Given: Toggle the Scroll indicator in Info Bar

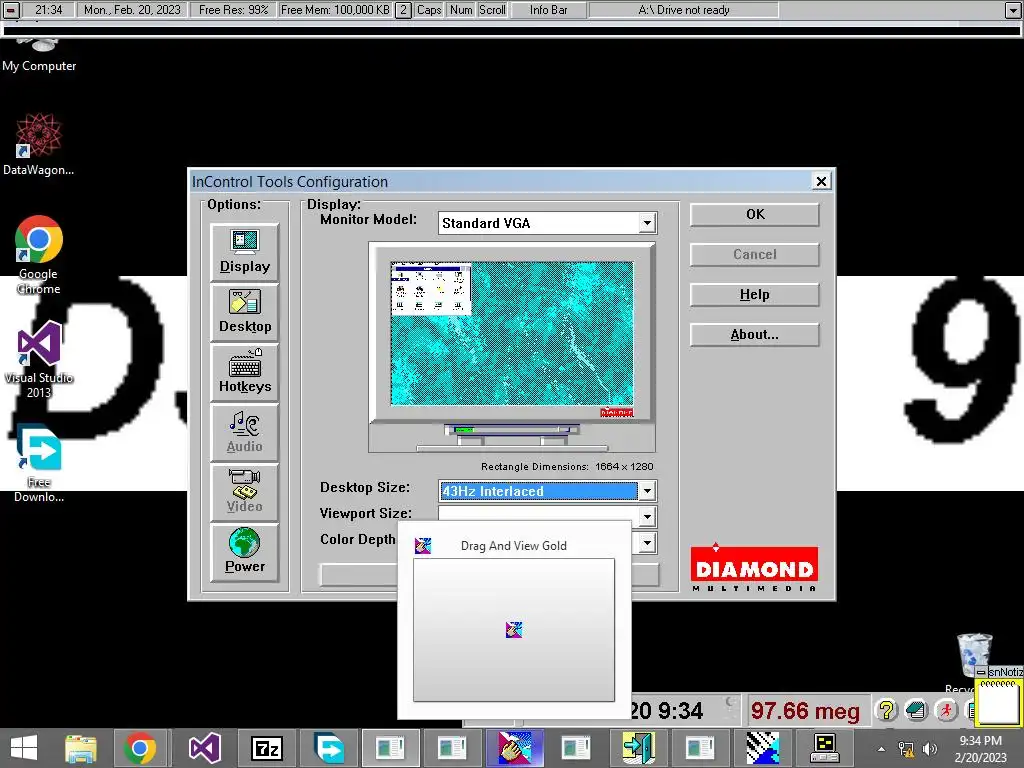Looking at the screenshot, I should [x=492, y=10].
